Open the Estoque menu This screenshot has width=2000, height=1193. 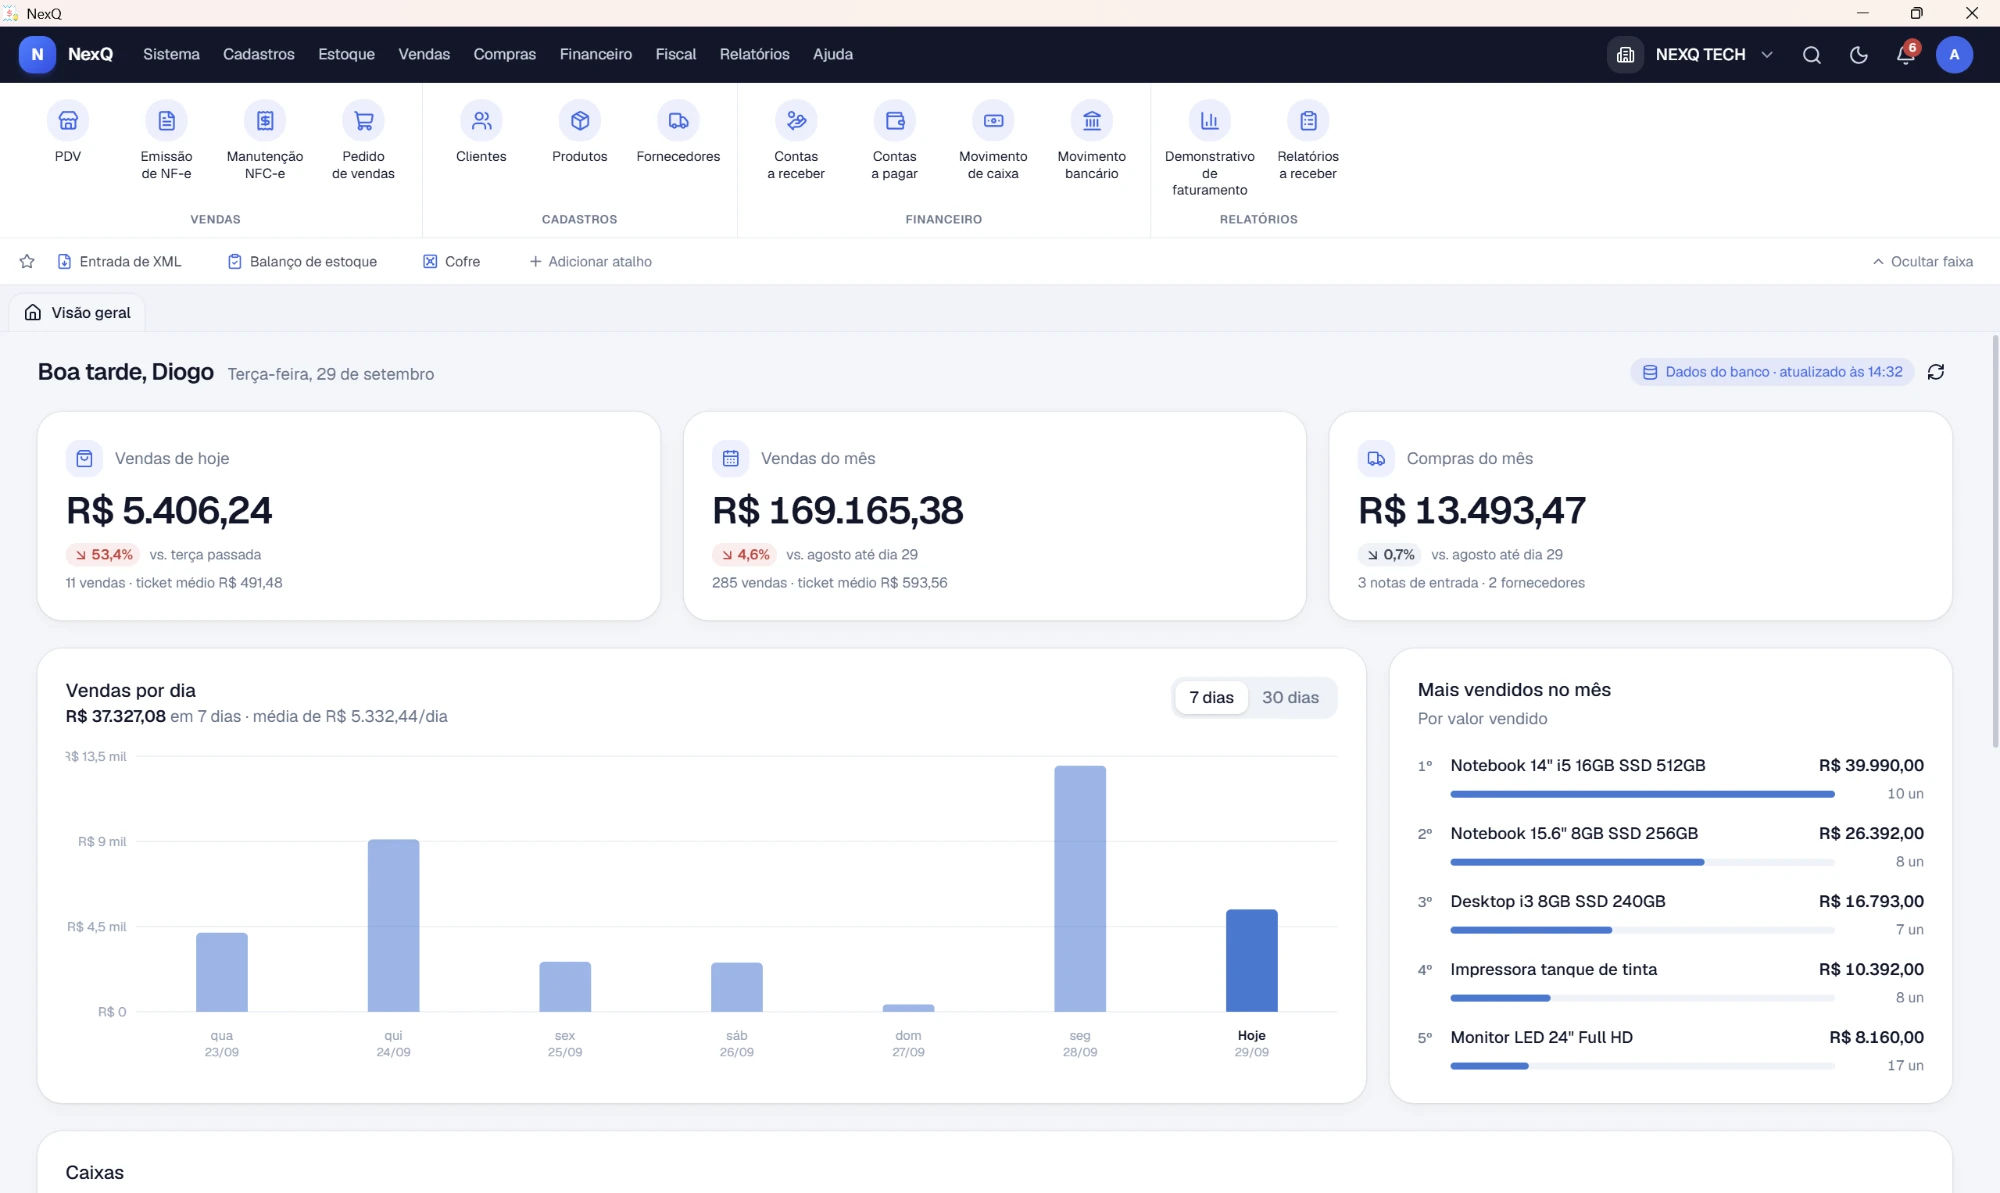coord(346,55)
